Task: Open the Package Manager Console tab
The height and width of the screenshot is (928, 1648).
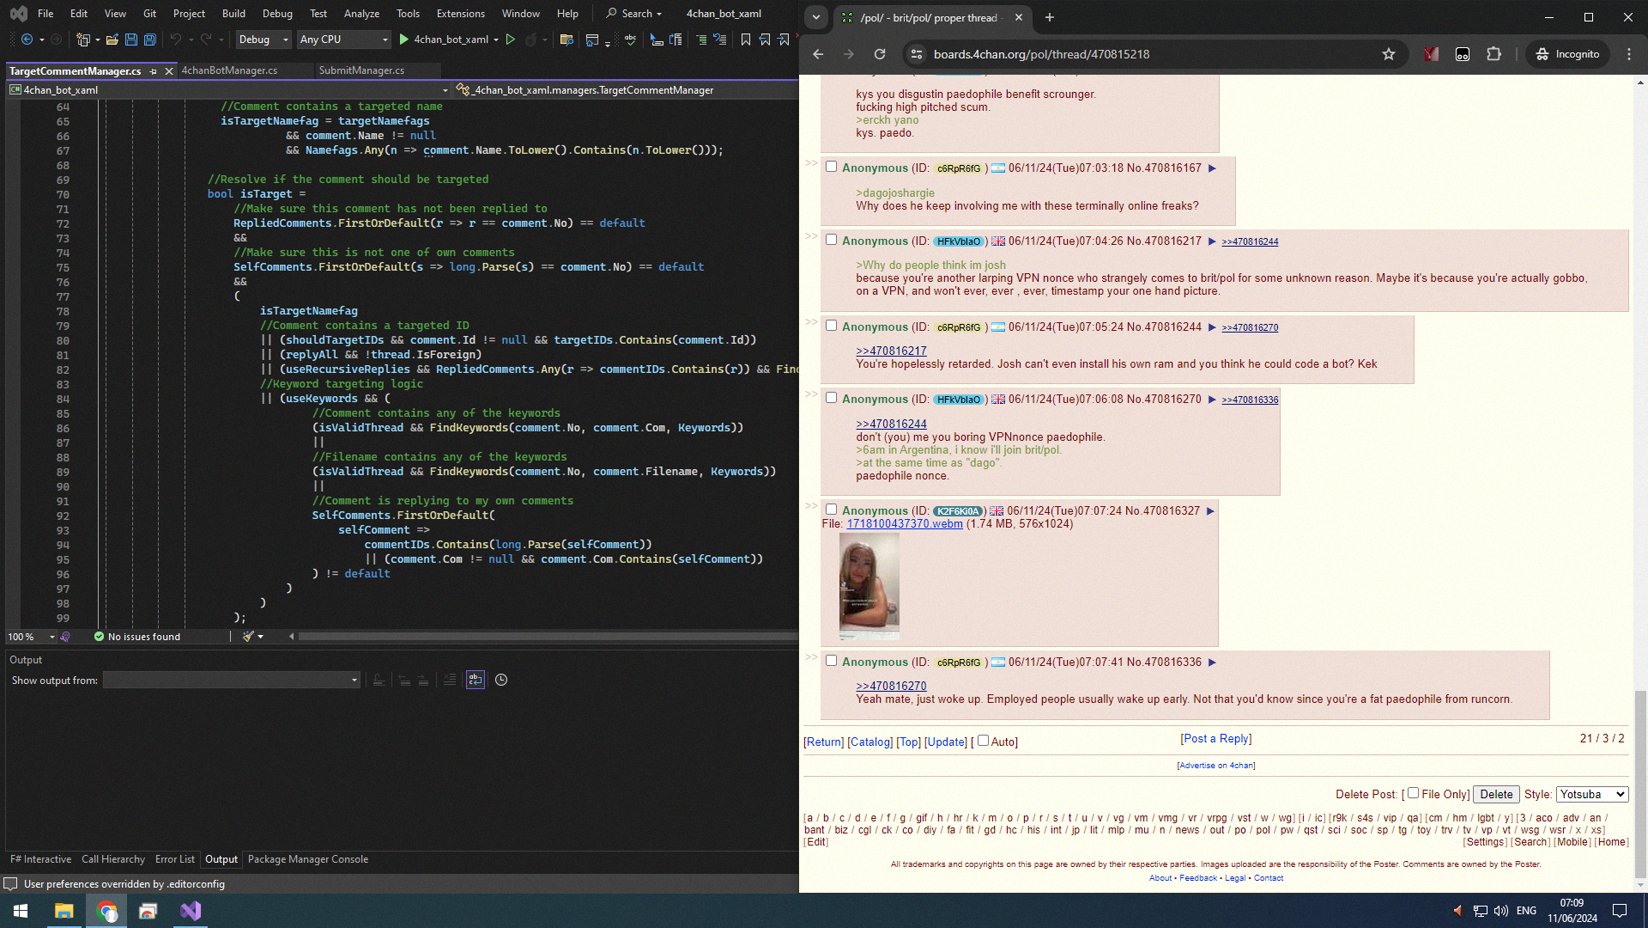Action: point(308,859)
